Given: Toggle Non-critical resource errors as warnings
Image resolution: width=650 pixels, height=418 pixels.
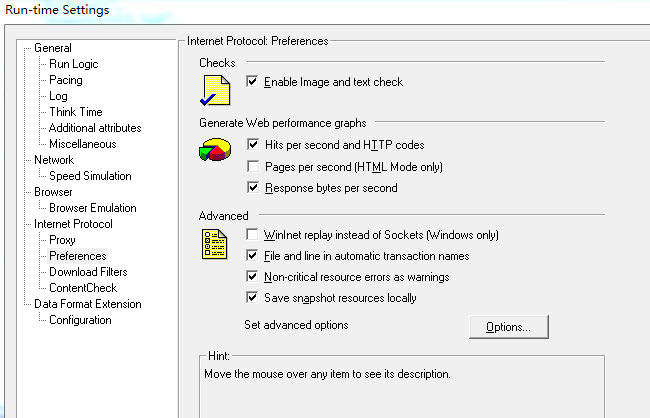Looking at the screenshot, I should (252, 277).
